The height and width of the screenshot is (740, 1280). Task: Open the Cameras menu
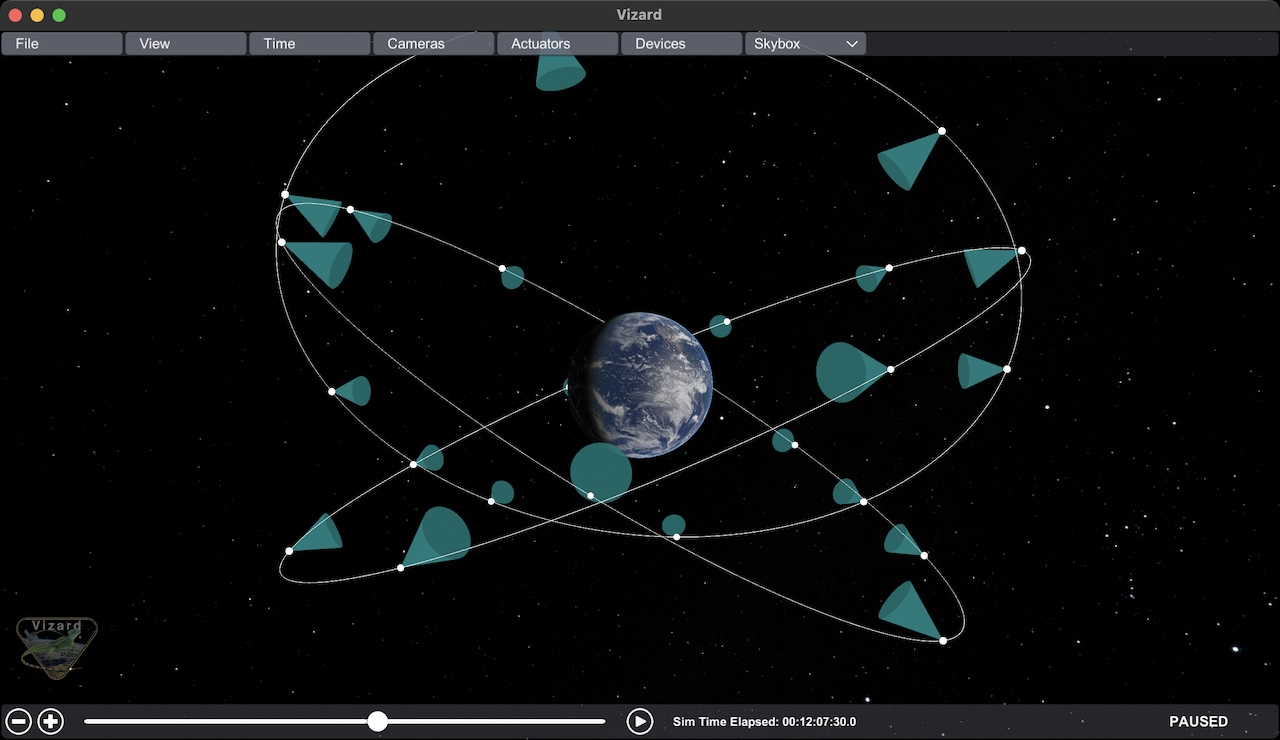434,44
